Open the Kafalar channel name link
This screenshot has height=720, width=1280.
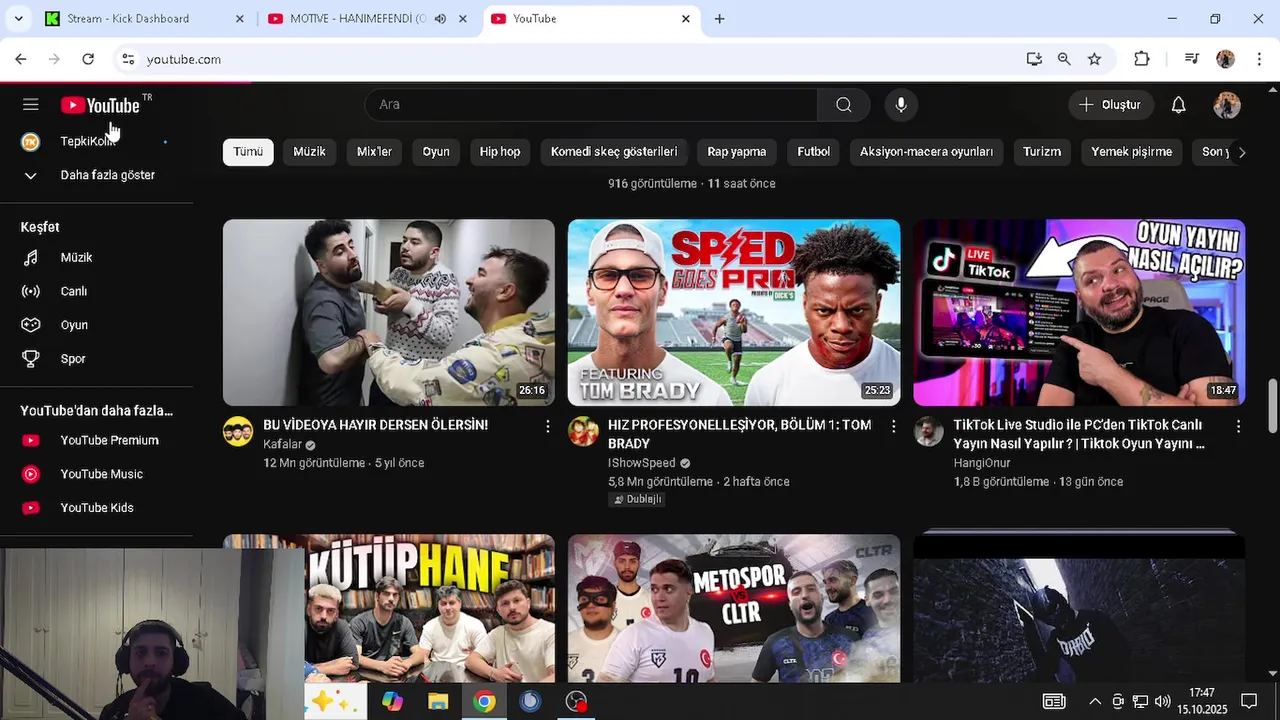(x=282, y=444)
